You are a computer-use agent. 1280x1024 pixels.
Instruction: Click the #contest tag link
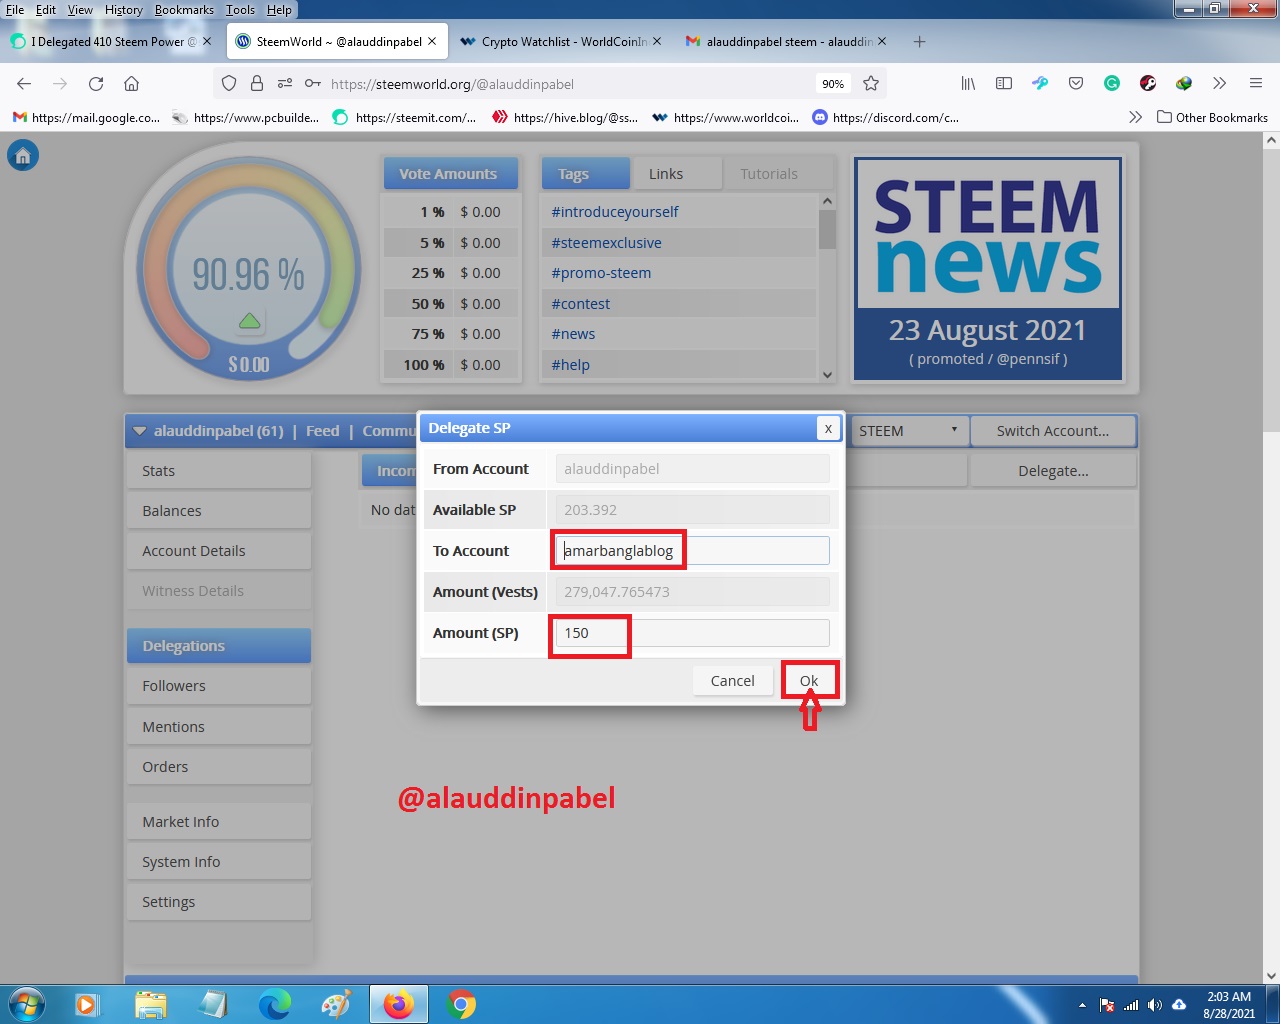[x=580, y=304]
